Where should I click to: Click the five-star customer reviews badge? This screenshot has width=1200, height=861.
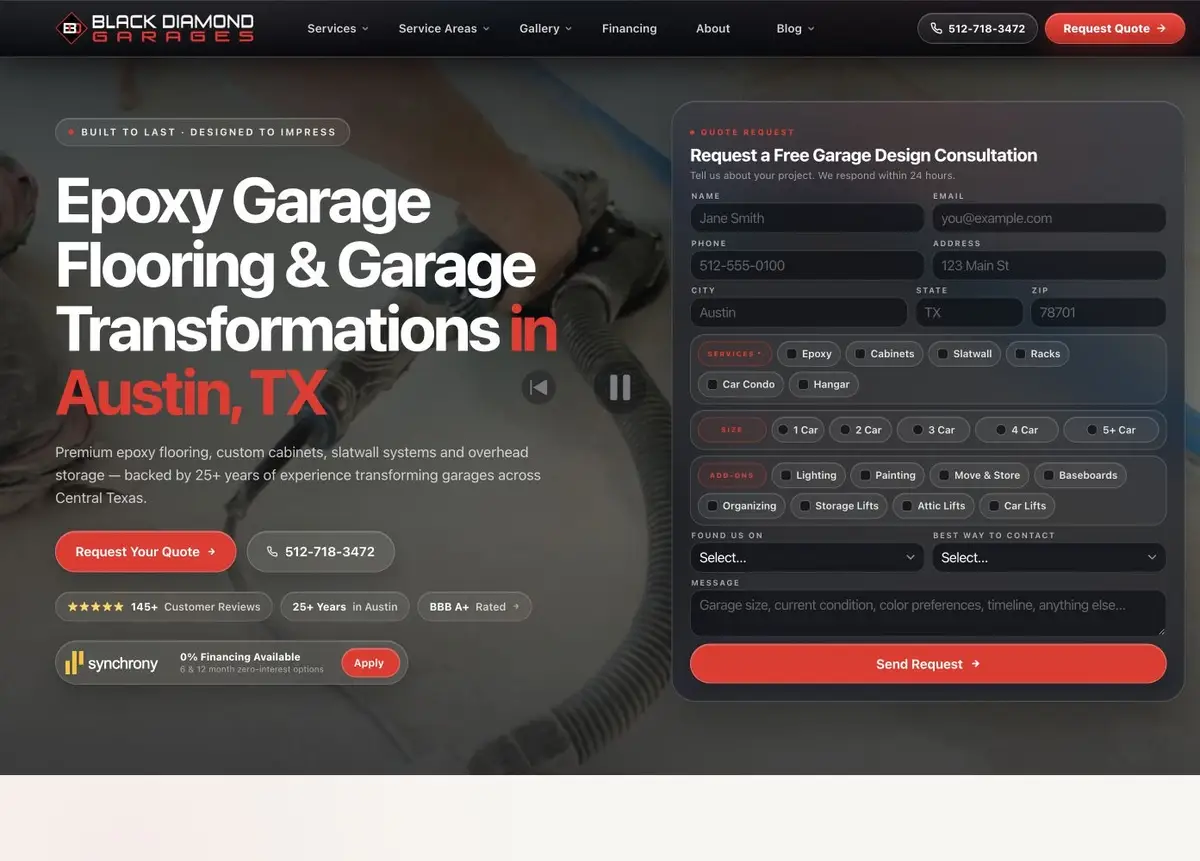[x=164, y=606]
